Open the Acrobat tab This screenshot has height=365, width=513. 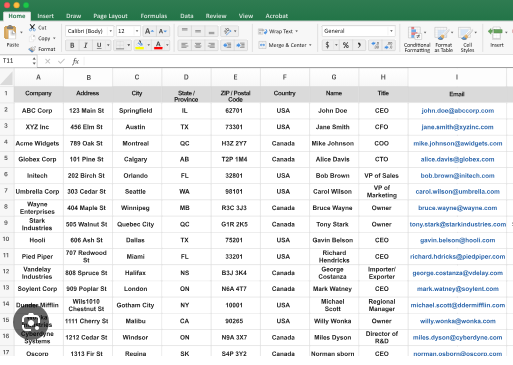[276, 16]
